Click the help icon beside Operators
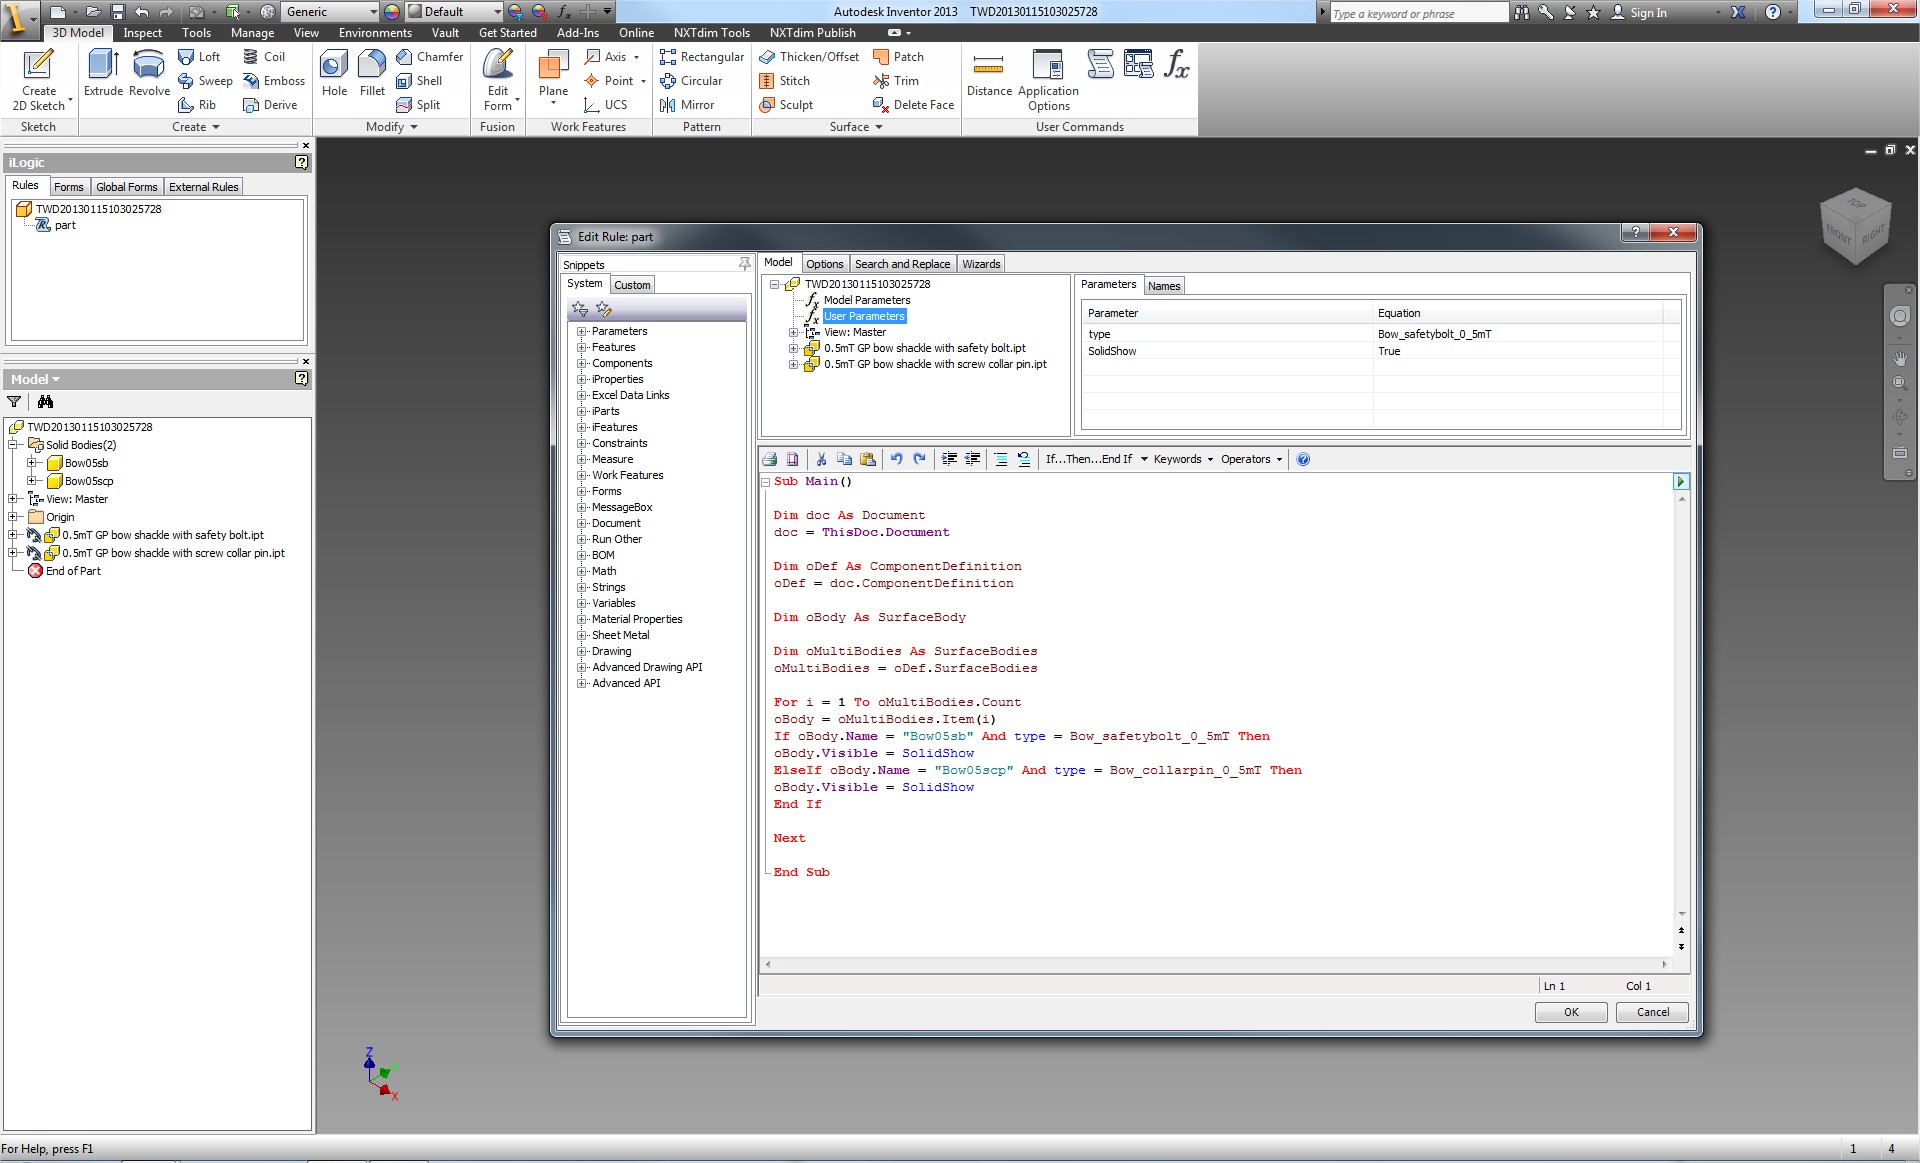The width and height of the screenshot is (1920, 1163). click(x=1303, y=459)
